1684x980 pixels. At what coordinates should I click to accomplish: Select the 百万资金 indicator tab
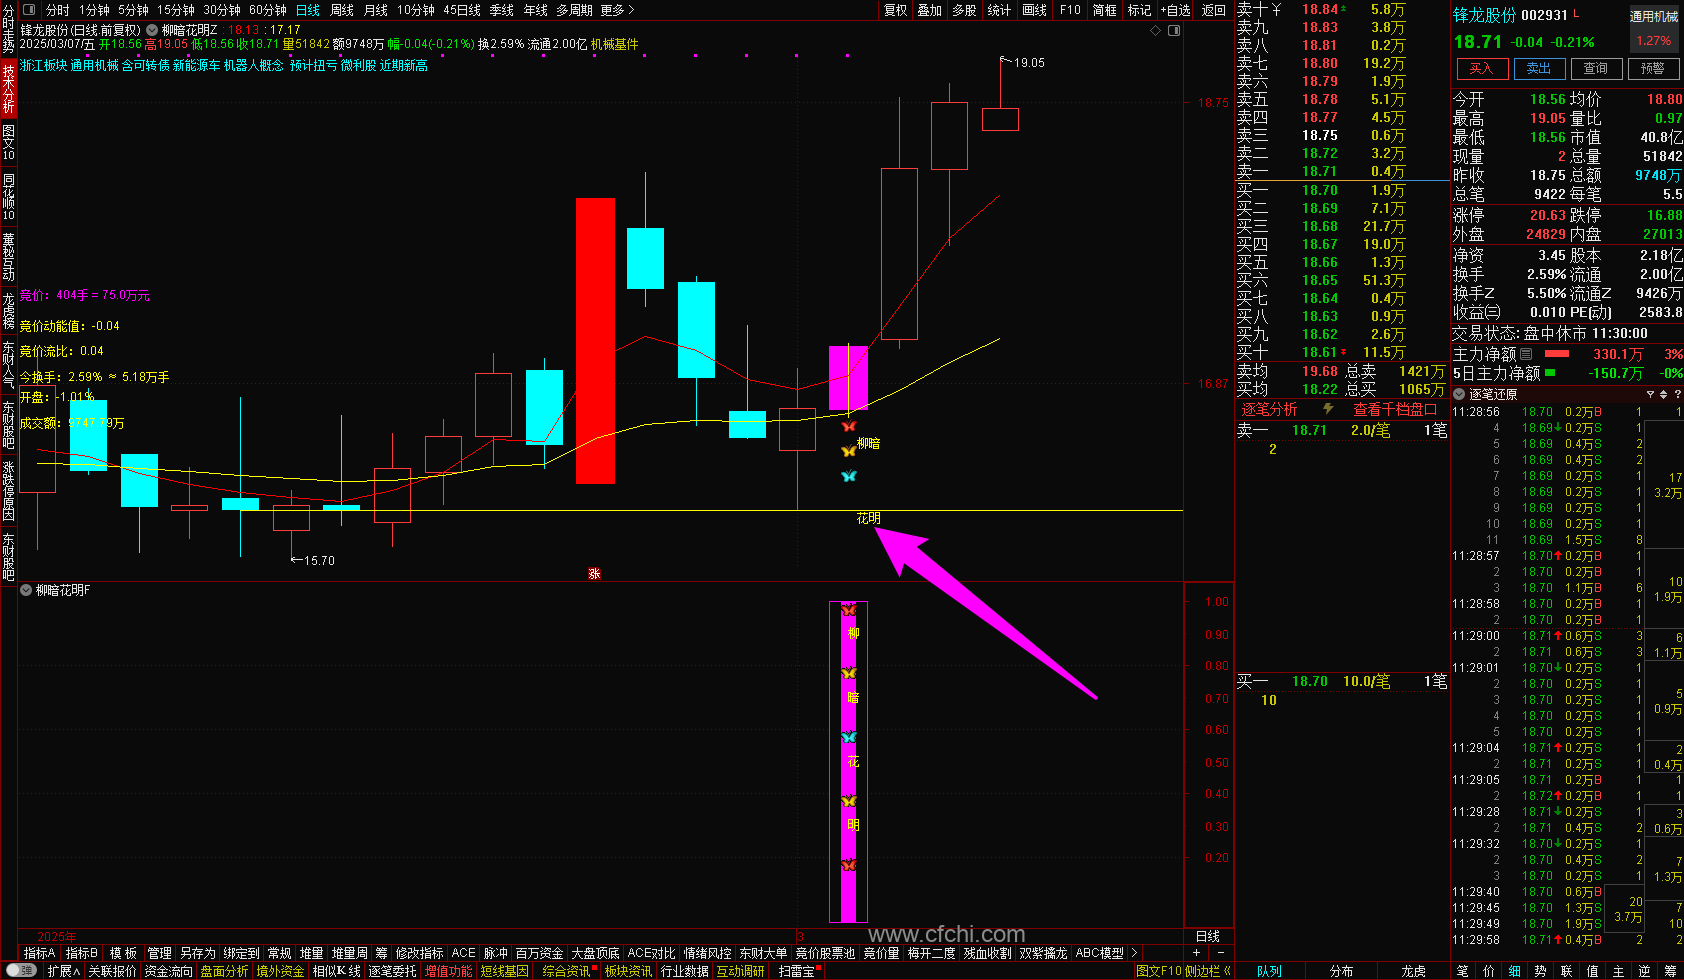pos(539,953)
